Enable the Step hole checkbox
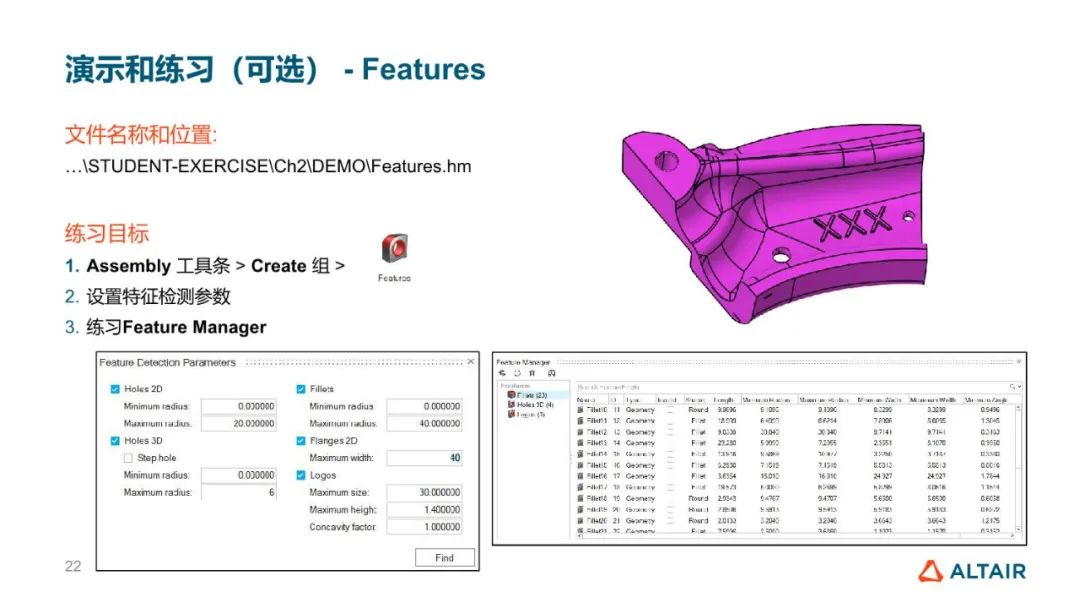Viewport: 1080px width, 608px height. pyautogui.click(x=128, y=458)
